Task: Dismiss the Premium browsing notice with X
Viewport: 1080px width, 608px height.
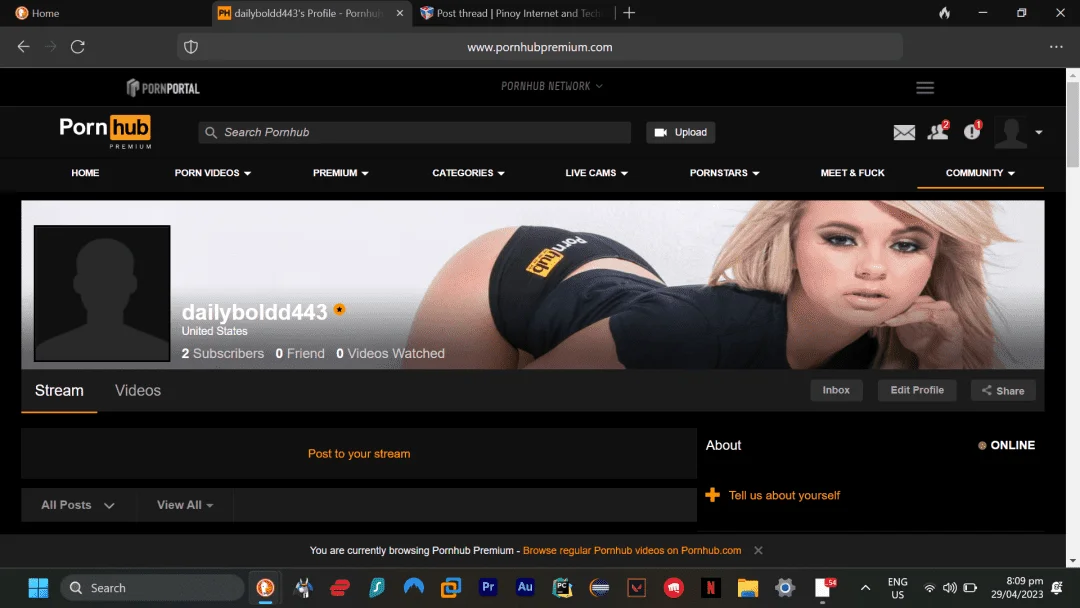Action: pos(758,550)
